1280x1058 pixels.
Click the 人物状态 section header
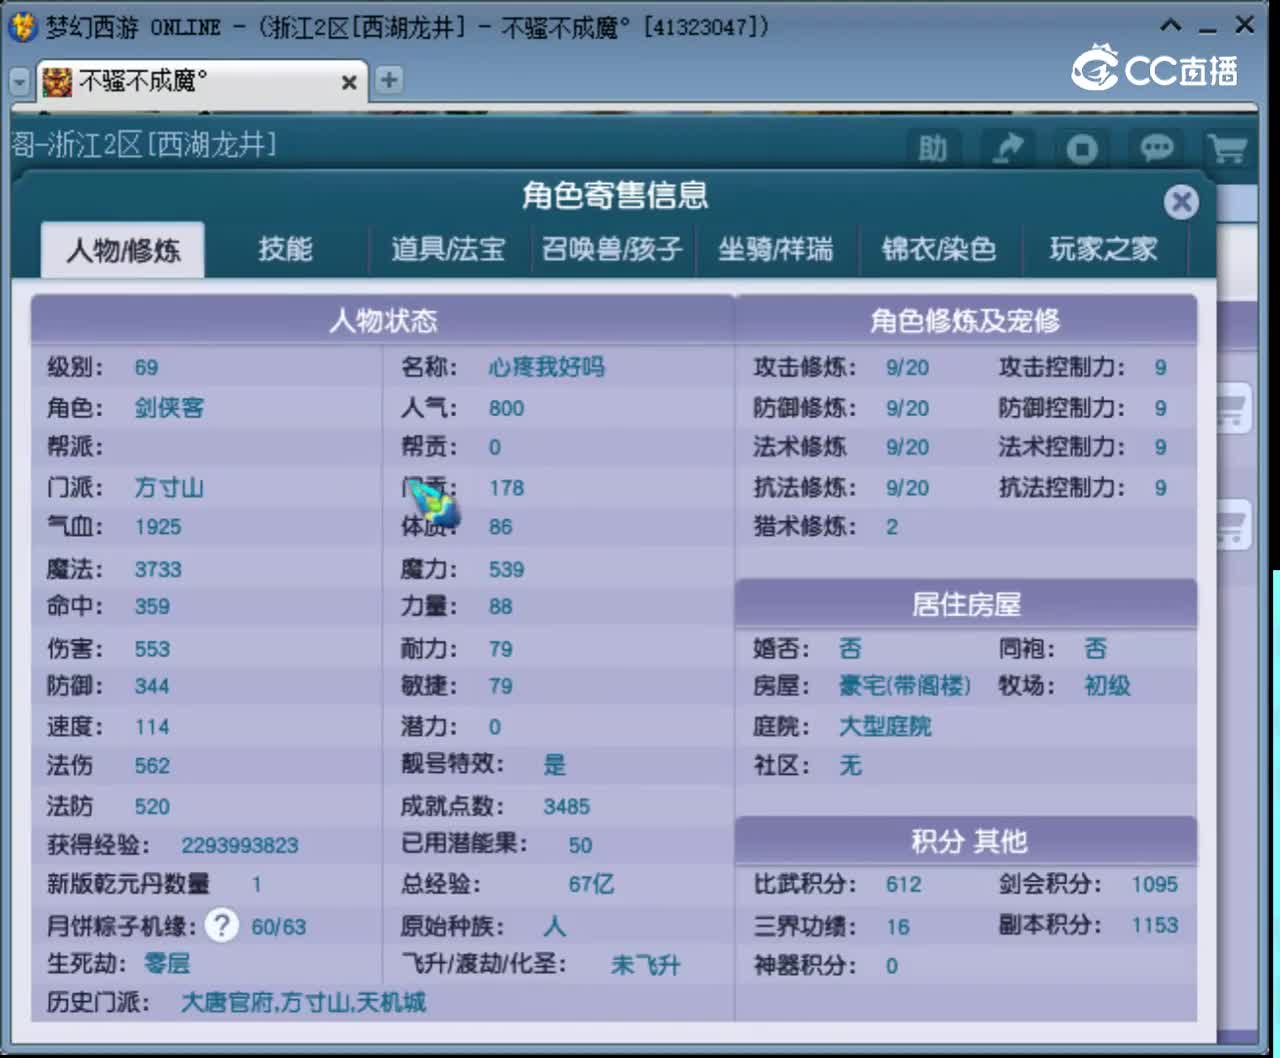pyautogui.click(x=383, y=320)
